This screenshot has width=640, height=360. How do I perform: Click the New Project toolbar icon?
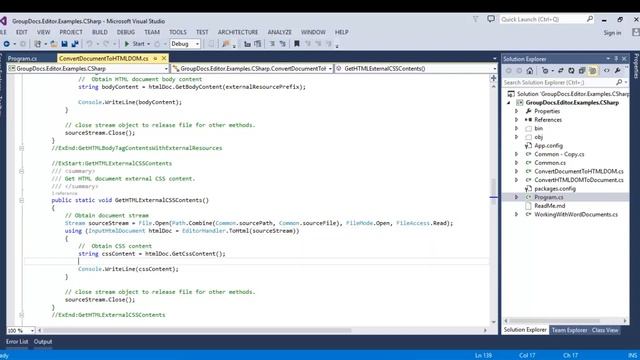[x=38, y=44]
